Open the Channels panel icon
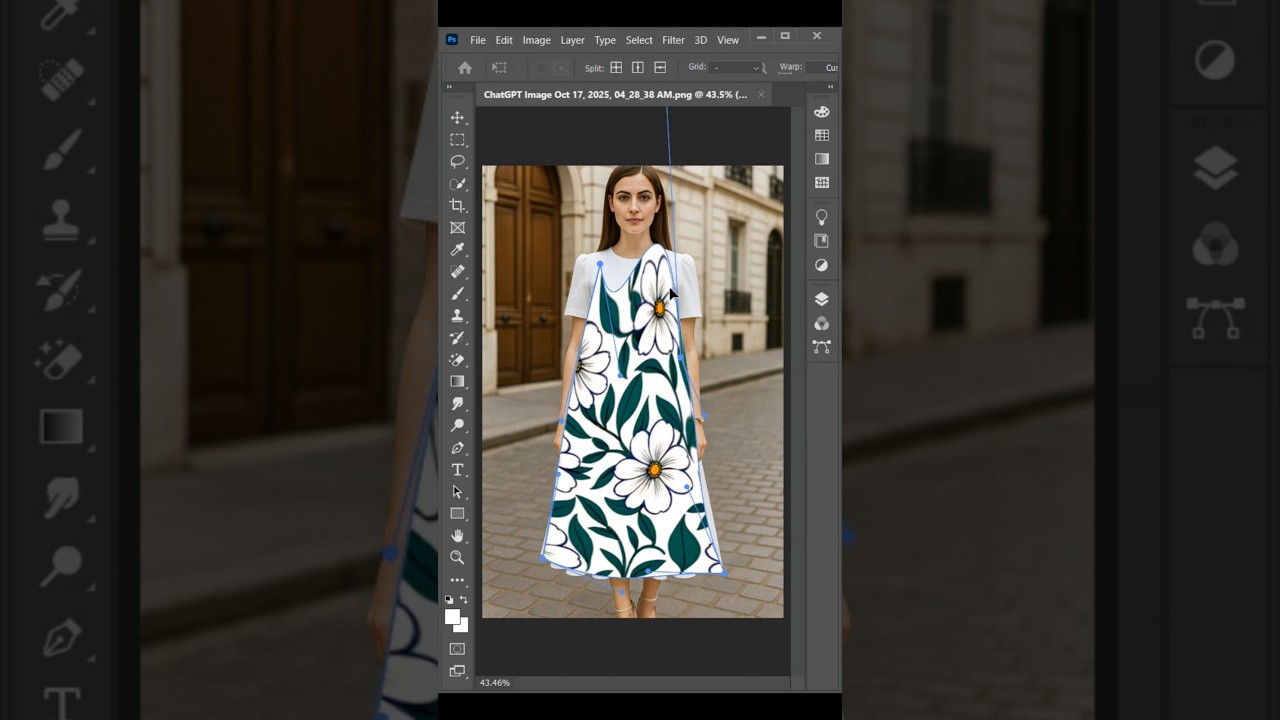Image resolution: width=1280 pixels, height=720 pixels. pyautogui.click(x=822, y=323)
